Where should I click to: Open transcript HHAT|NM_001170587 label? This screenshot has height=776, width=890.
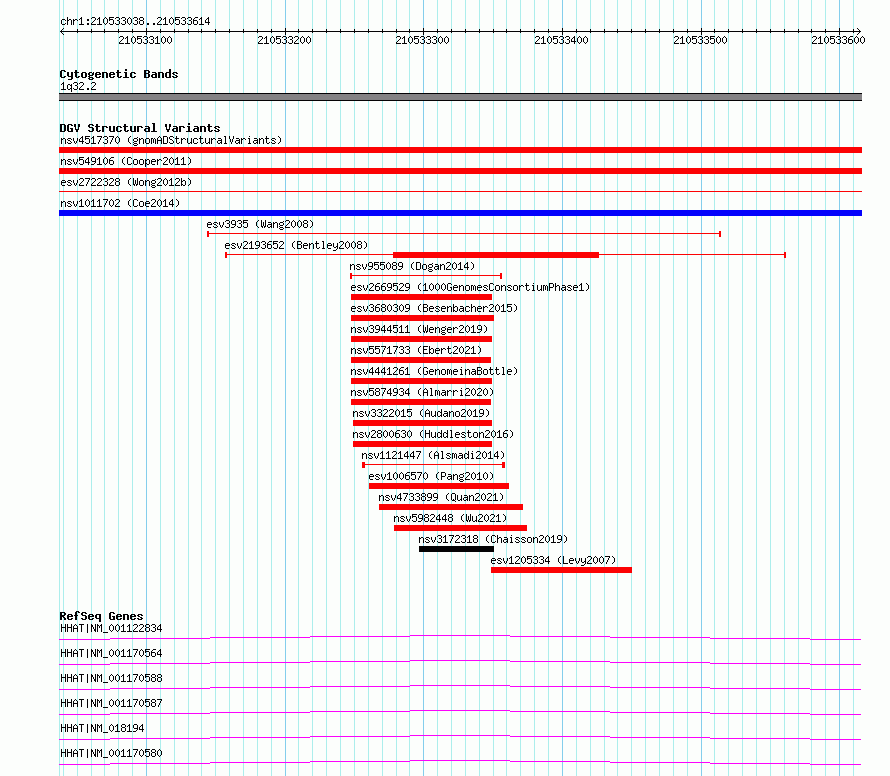[x=111, y=703]
